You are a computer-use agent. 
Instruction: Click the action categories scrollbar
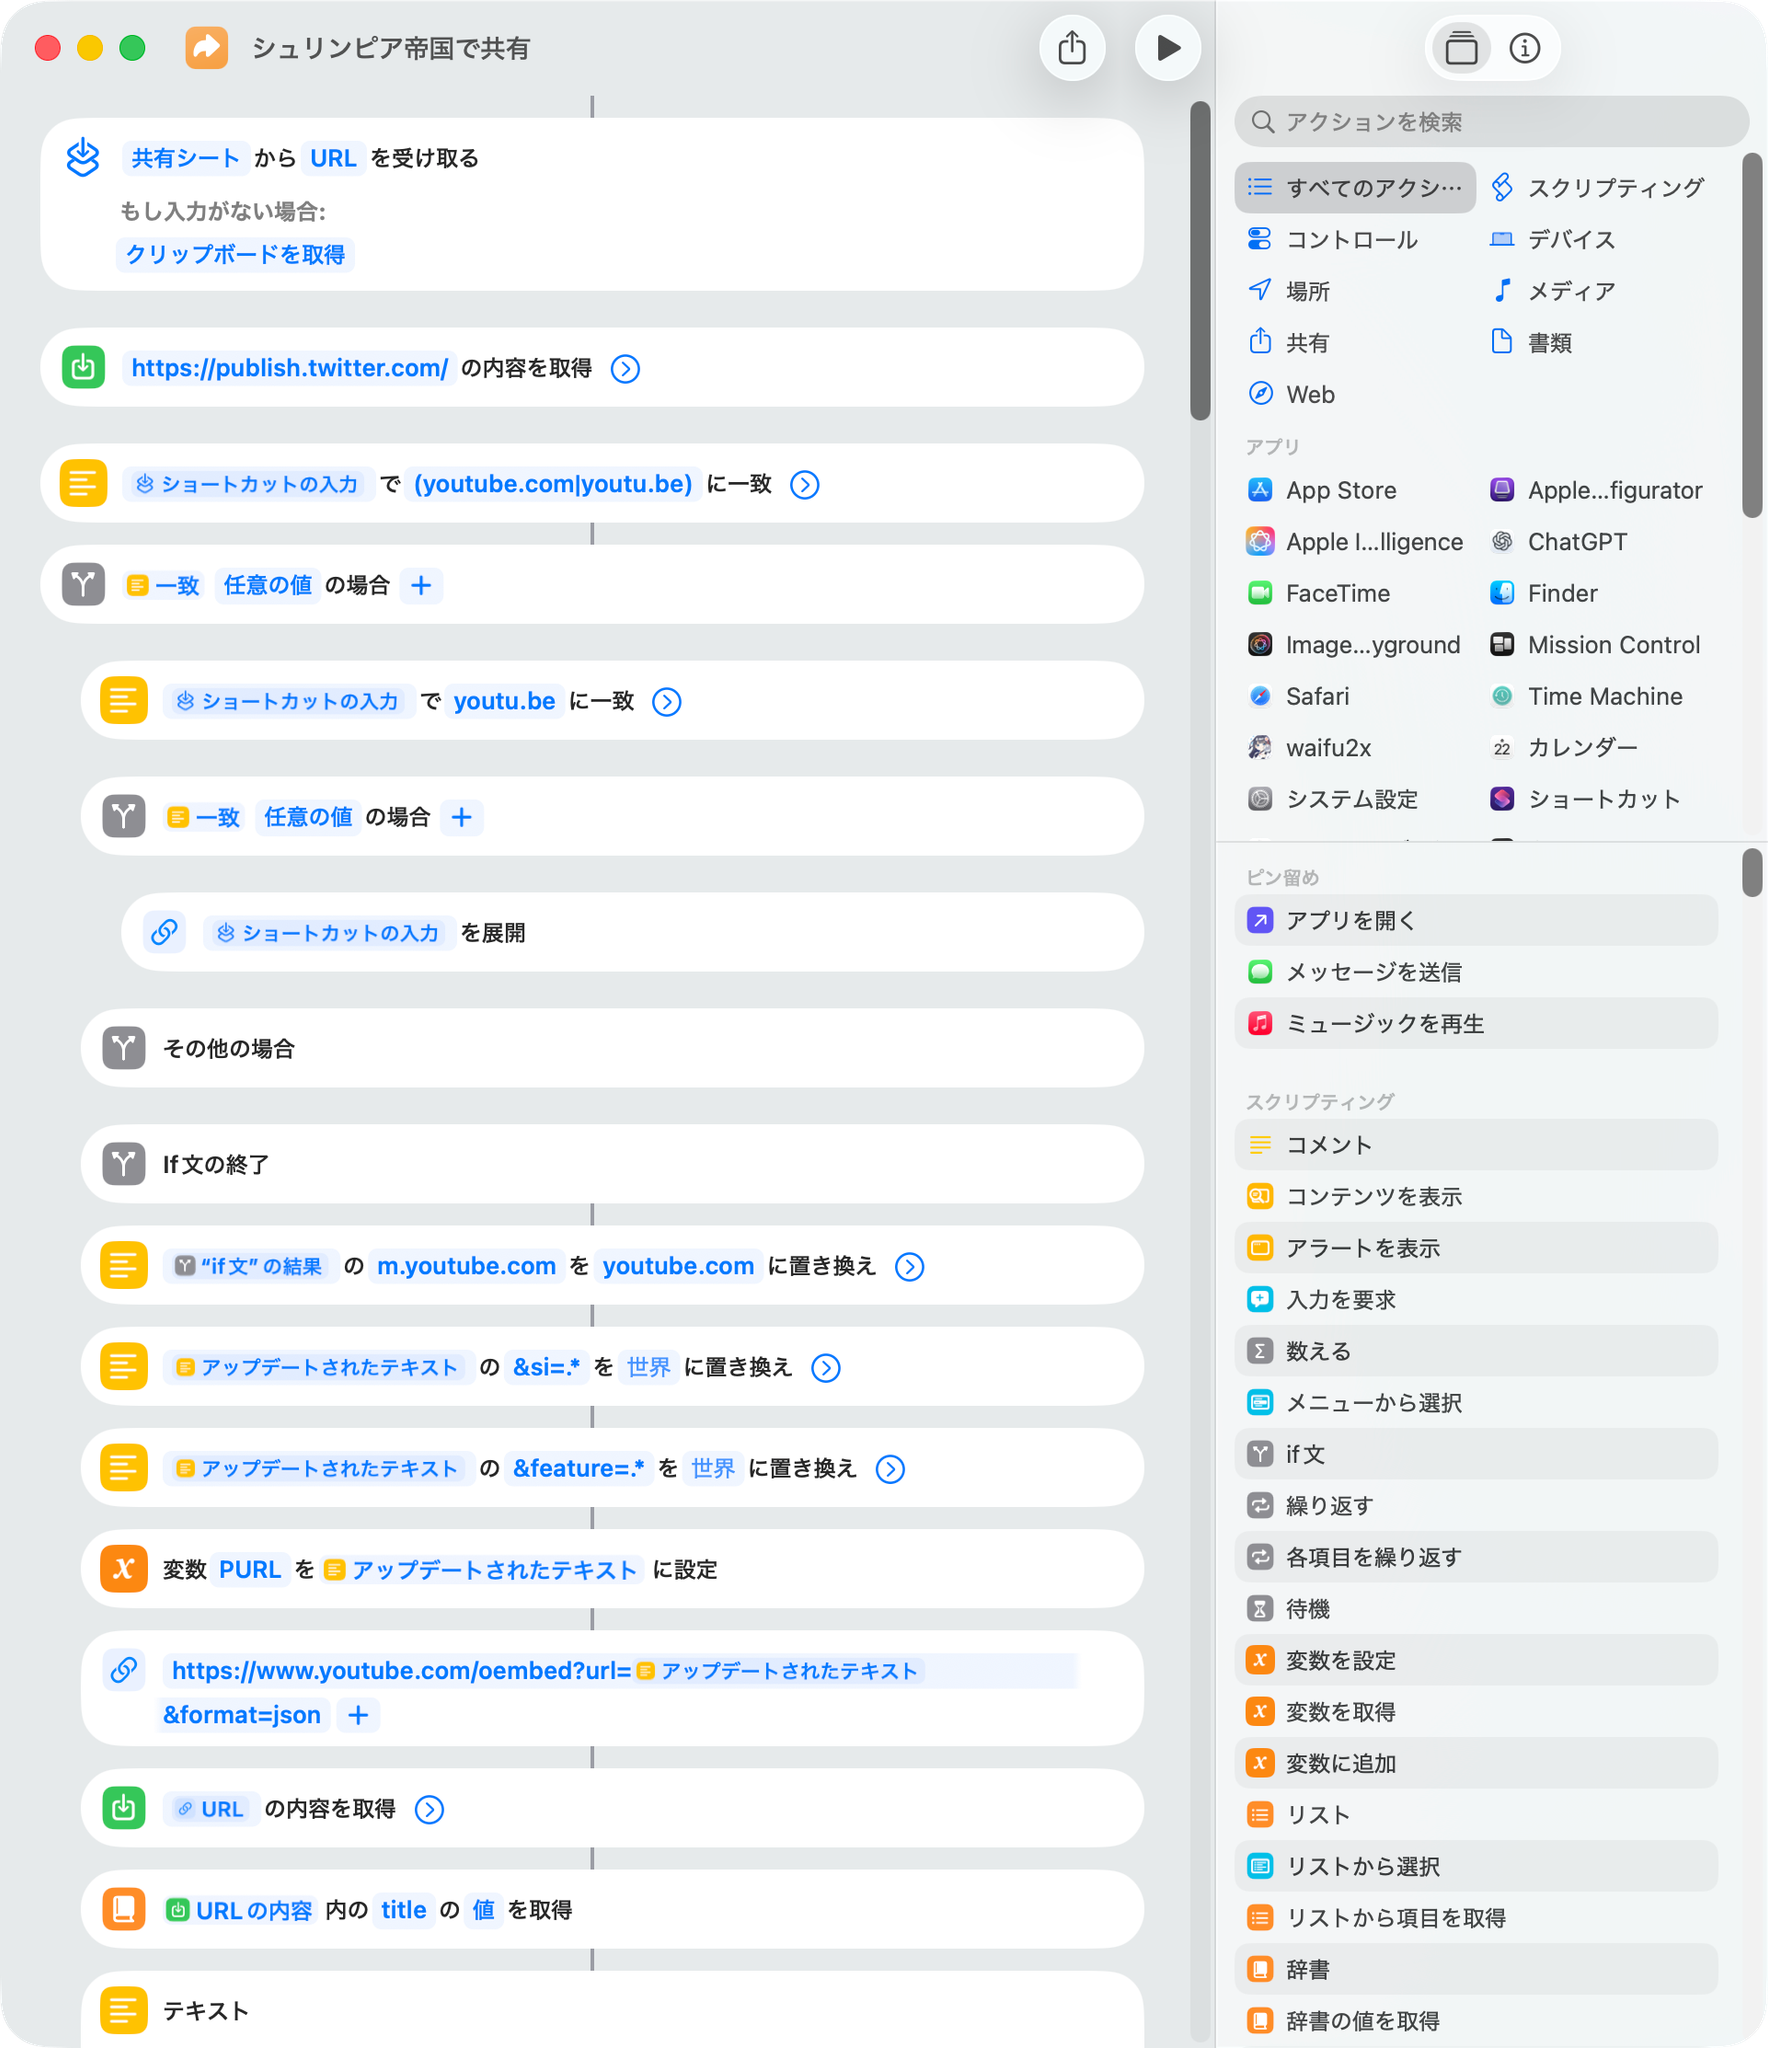click(1752, 335)
